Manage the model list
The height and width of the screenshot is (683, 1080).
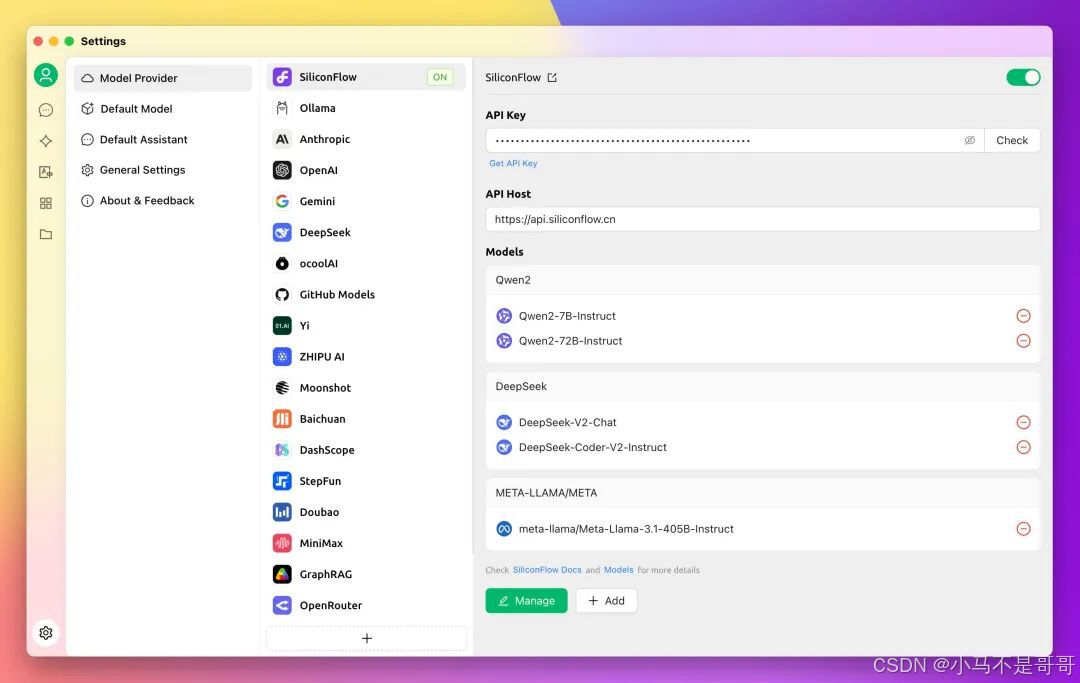(x=526, y=600)
